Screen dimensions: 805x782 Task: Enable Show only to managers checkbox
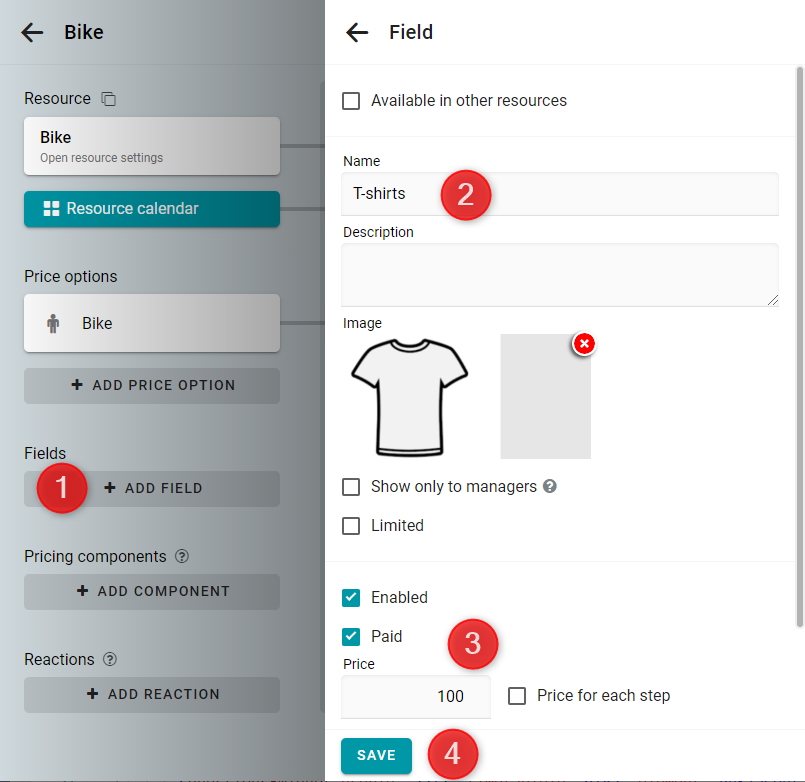pos(351,487)
